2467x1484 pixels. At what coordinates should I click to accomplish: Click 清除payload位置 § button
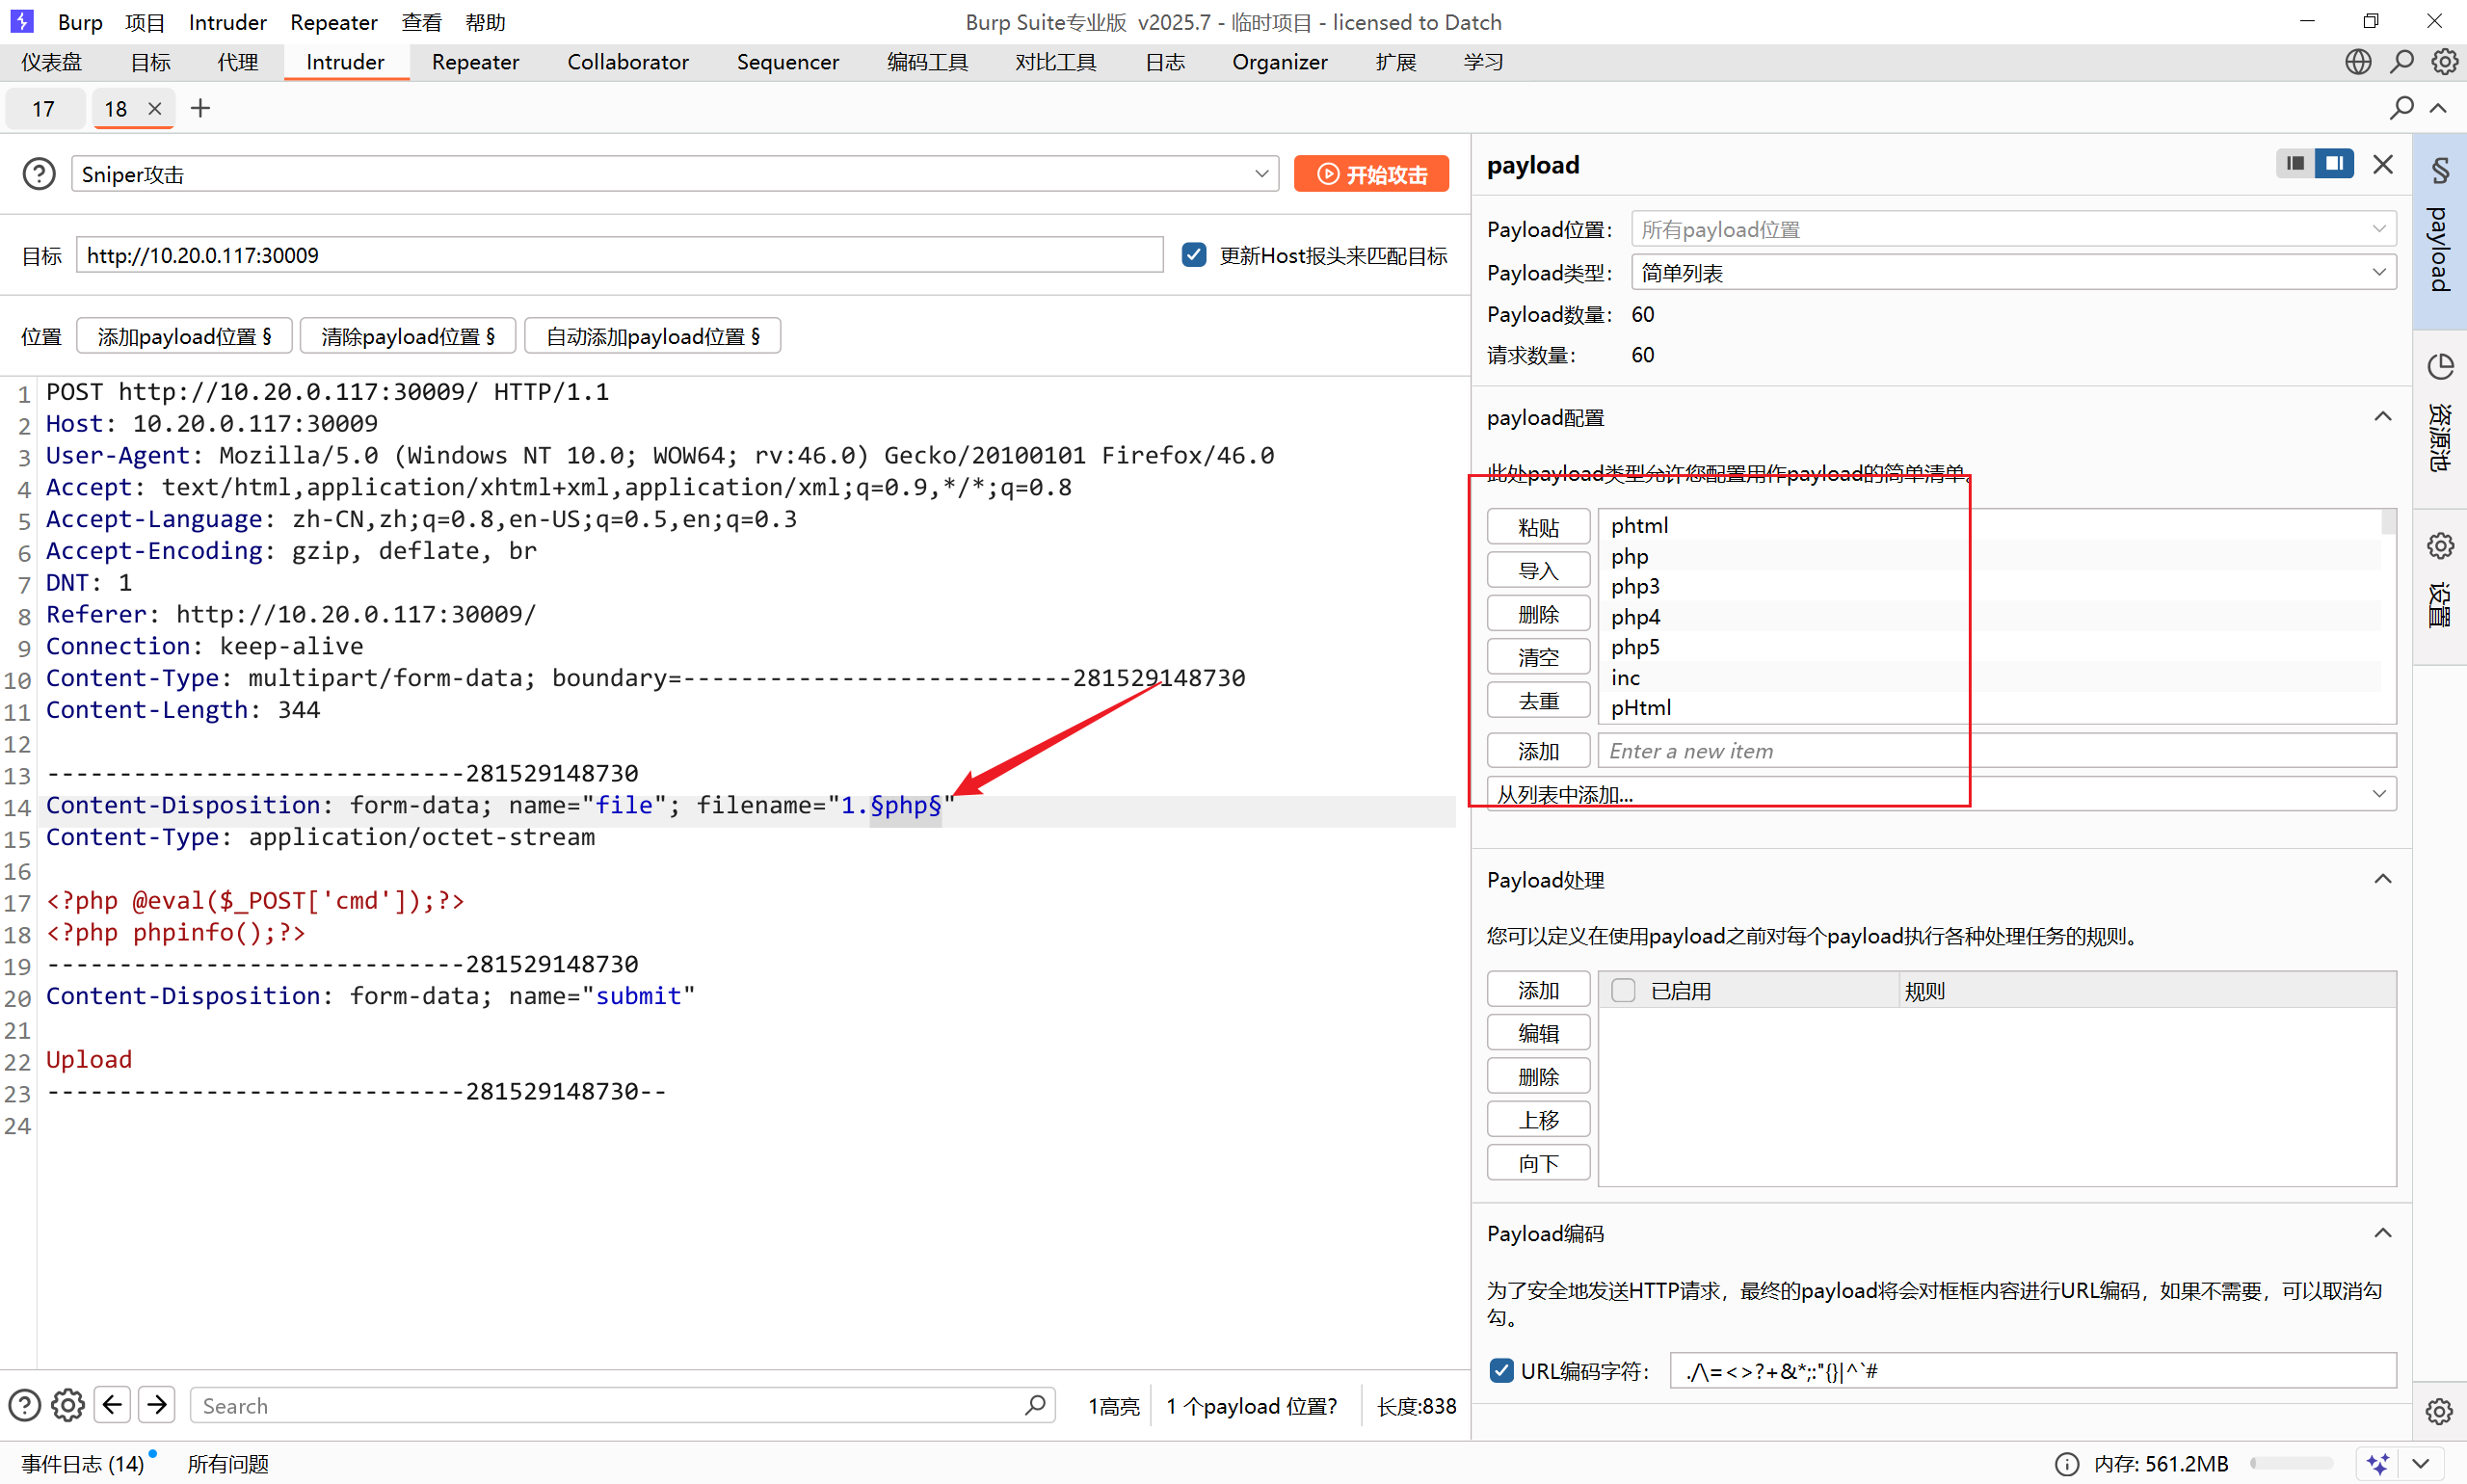click(x=407, y=336)
